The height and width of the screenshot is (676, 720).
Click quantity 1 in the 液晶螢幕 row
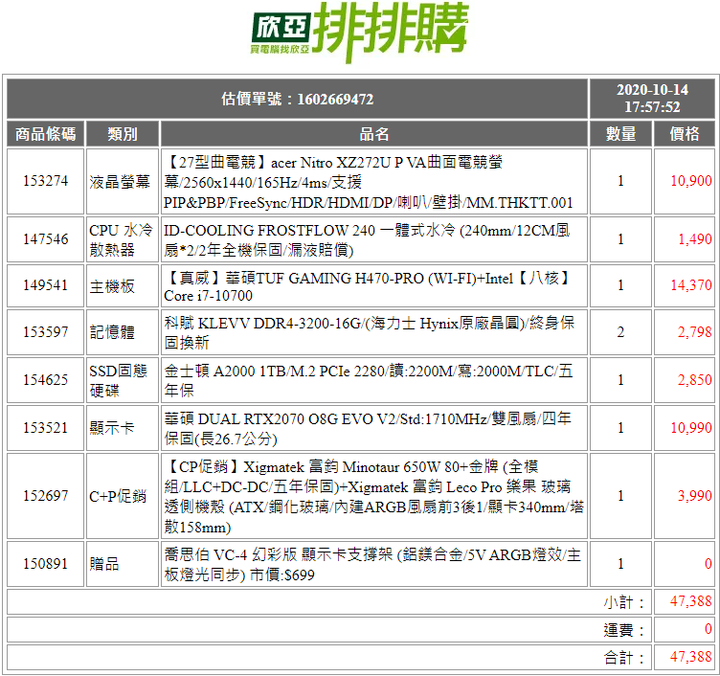[621, 181]
